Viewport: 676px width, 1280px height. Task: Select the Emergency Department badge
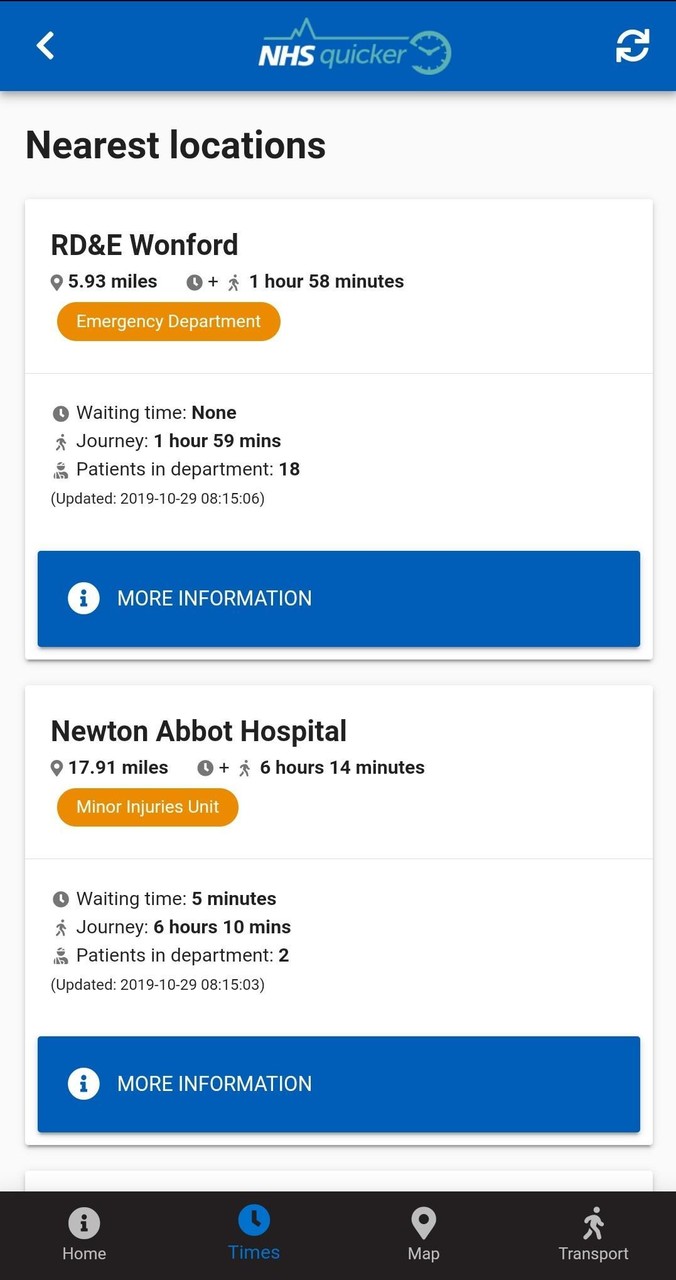tap(168, 322)
